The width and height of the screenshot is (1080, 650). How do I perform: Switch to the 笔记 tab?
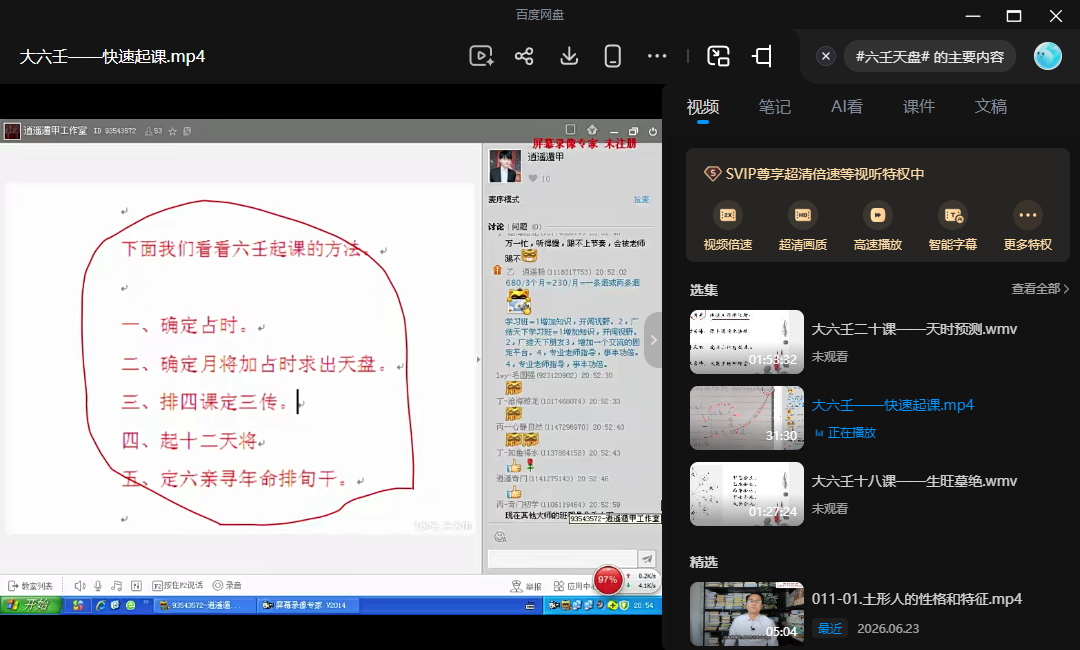pos(774,107)
